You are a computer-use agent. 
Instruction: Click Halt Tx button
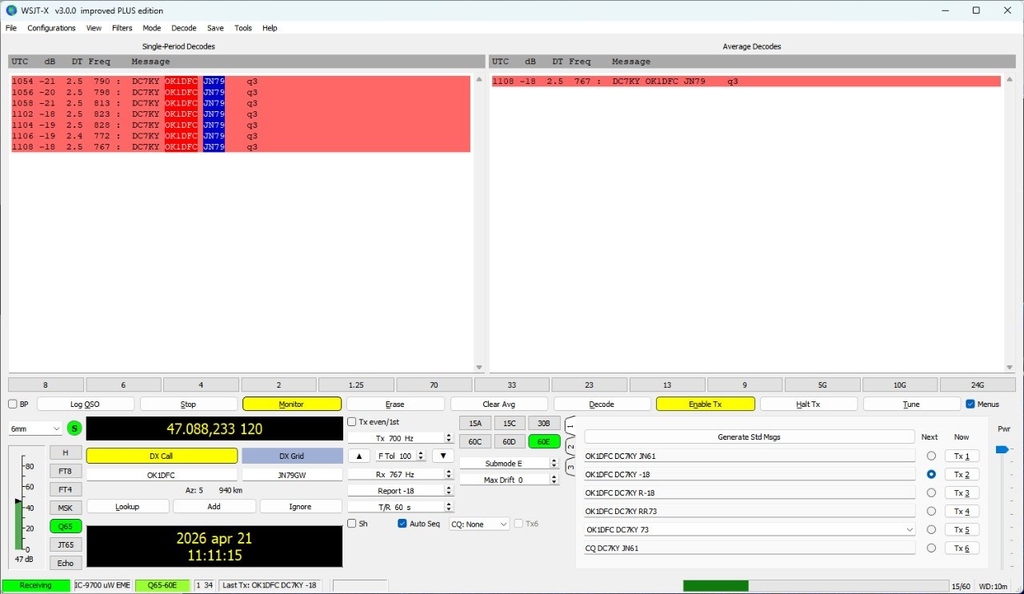tap(808, 404)
